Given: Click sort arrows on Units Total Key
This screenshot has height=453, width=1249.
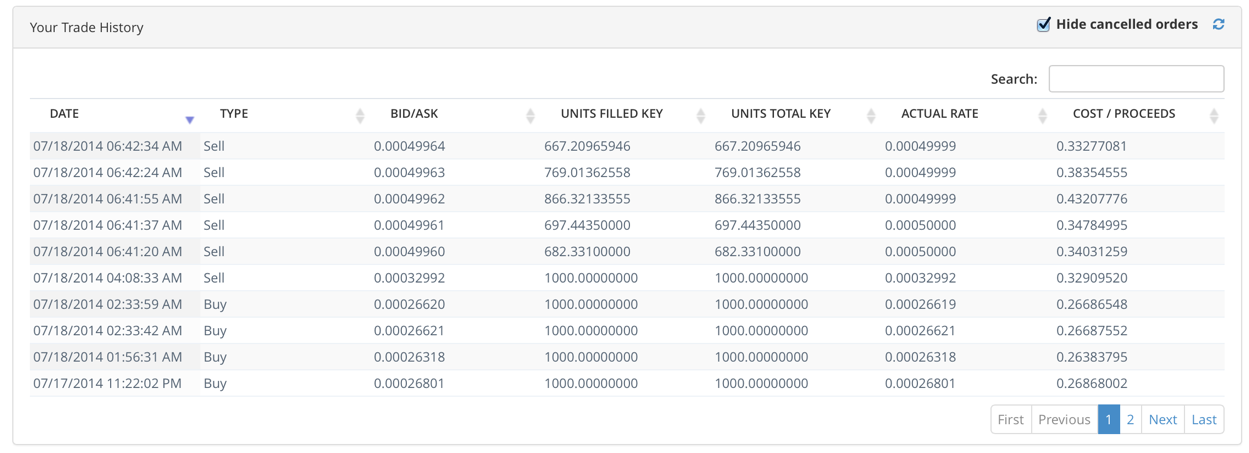Looking at the screenshot, I should click(871, 116).
